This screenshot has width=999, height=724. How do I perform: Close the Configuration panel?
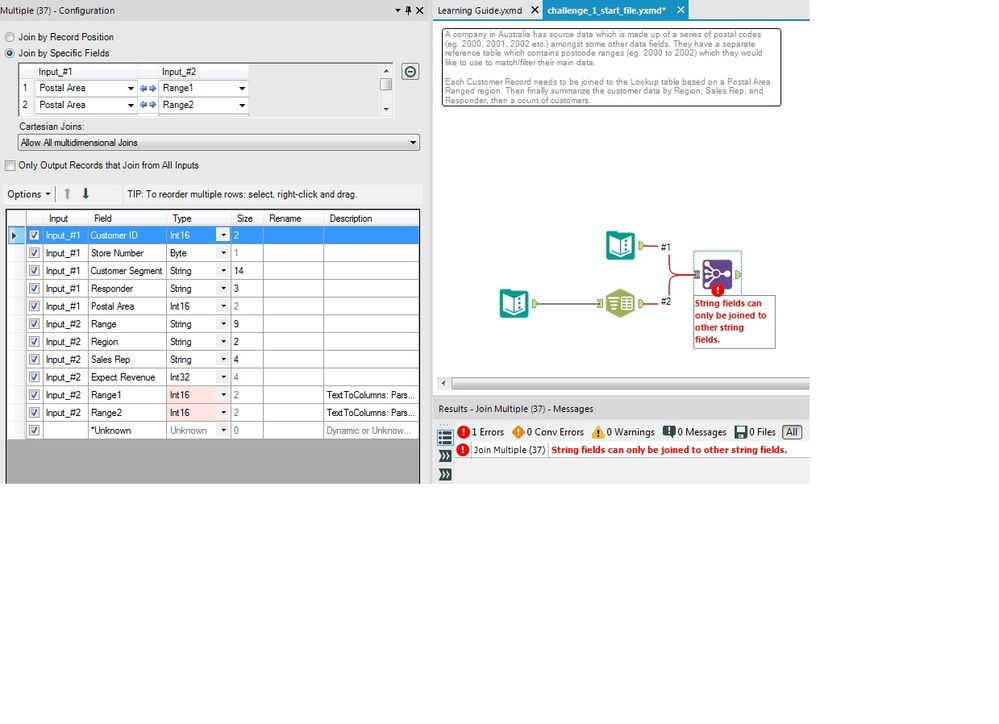pos(419,10)
